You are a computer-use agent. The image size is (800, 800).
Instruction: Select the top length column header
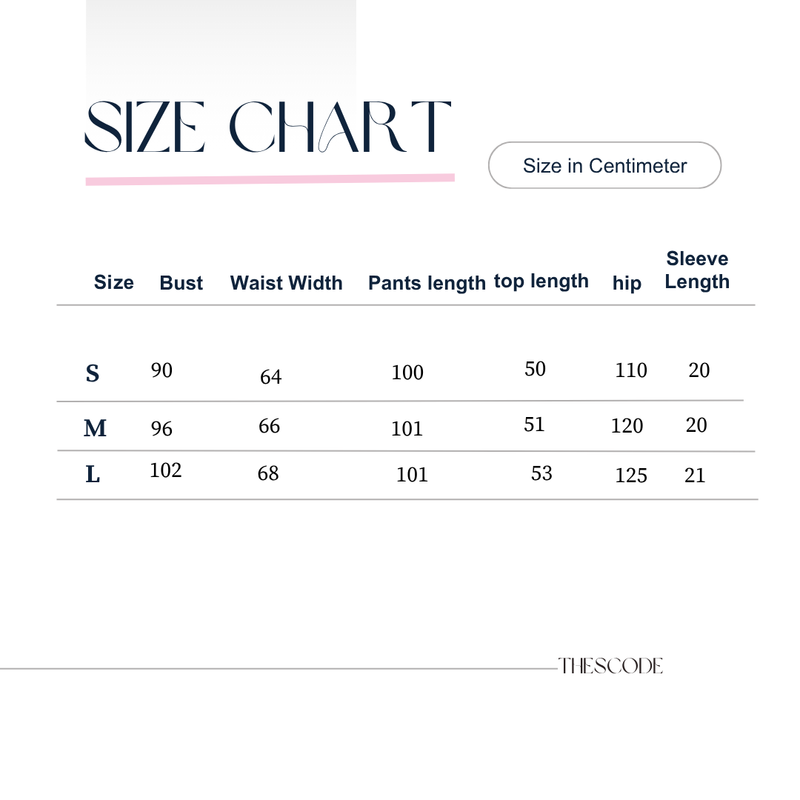click(x=541, y=281)
